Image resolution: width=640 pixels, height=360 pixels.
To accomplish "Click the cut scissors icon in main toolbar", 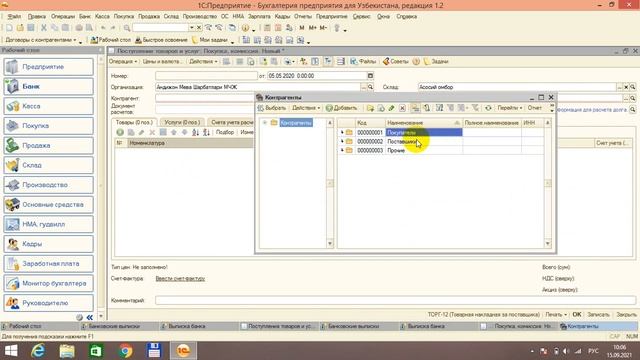I will [44, 28].
